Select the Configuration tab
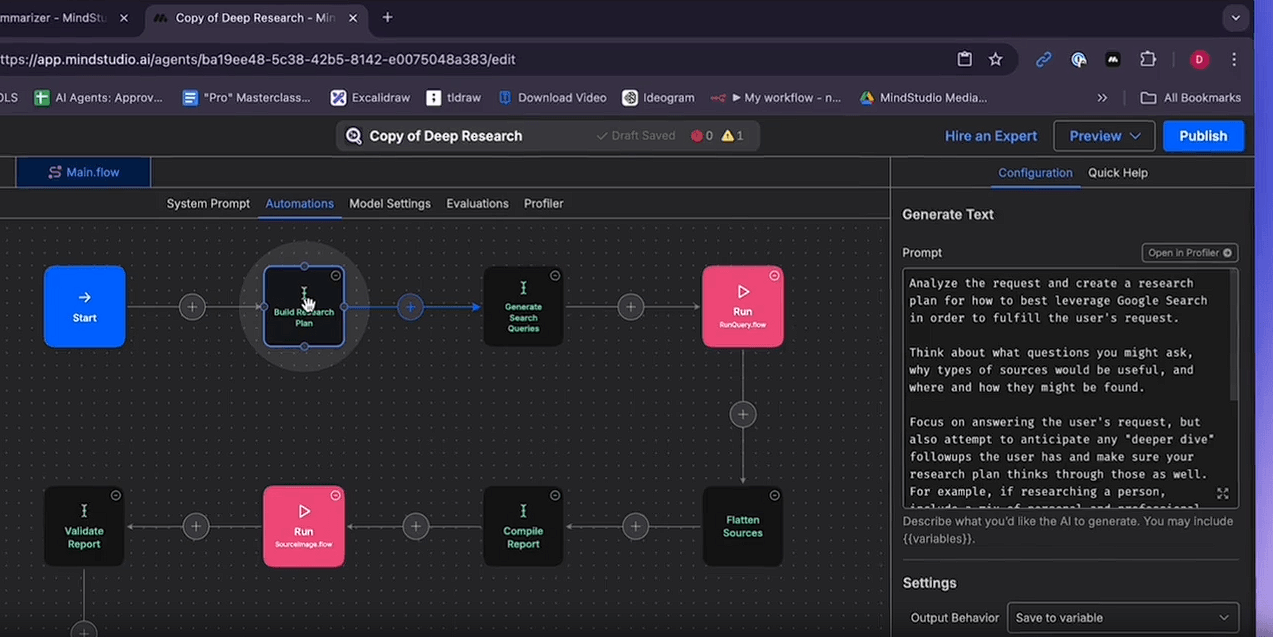 [1035, 173]
